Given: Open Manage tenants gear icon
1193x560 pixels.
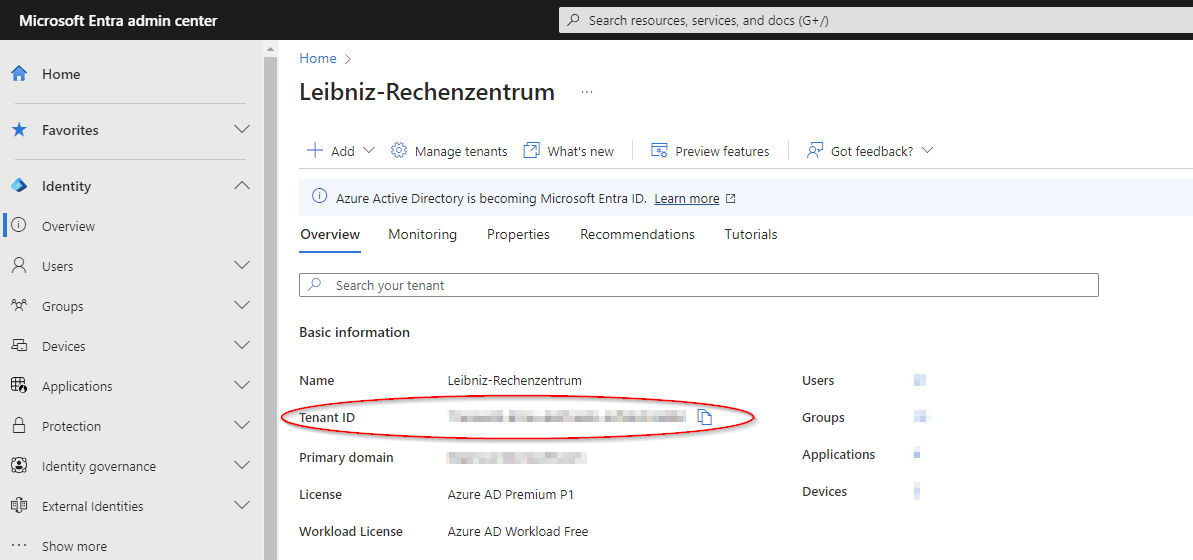Looking at the screenshot, I should point(399,151).
